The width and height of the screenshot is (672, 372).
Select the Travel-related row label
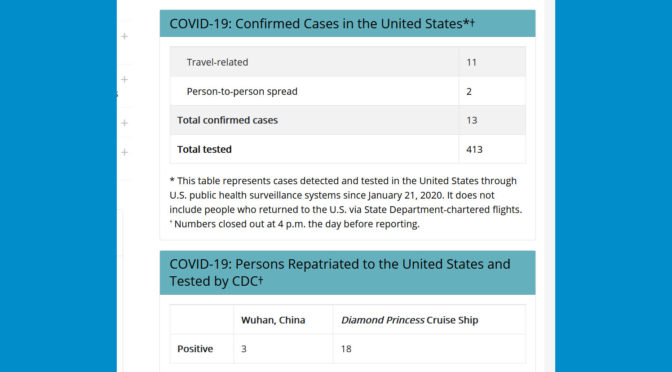click(x=217, y=62)
